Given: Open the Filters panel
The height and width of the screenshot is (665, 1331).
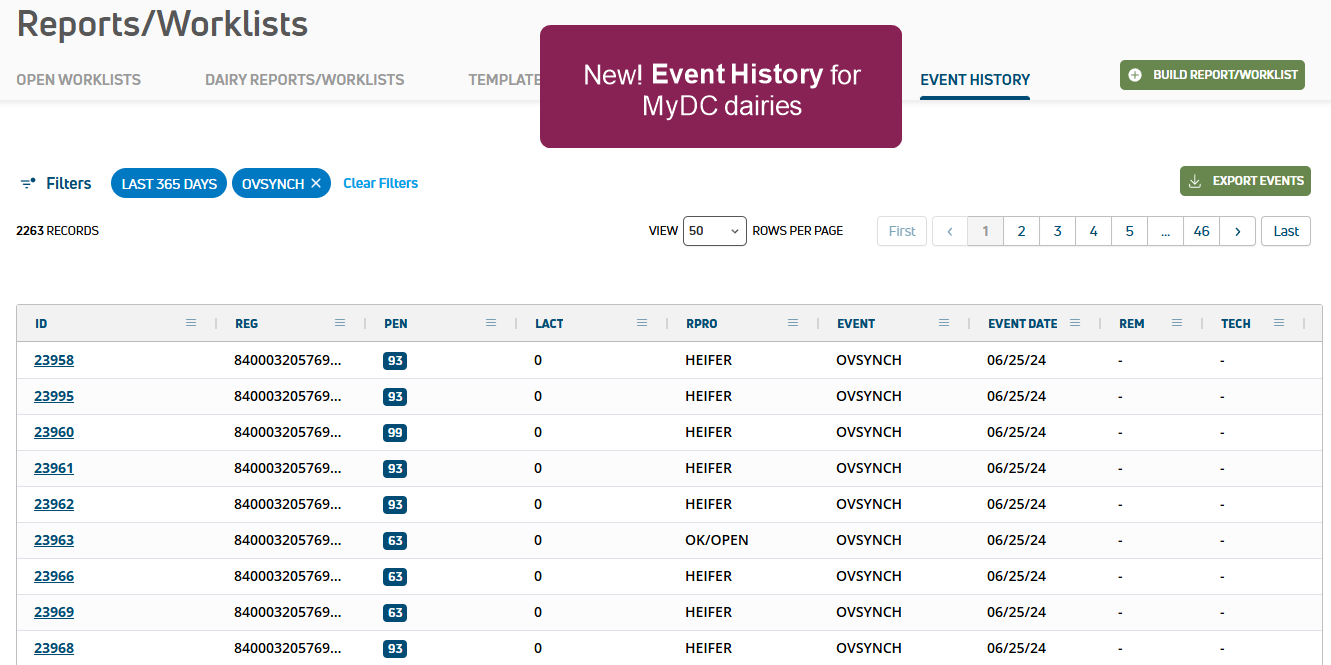Looking at the screenshot, I should [56, 184].
